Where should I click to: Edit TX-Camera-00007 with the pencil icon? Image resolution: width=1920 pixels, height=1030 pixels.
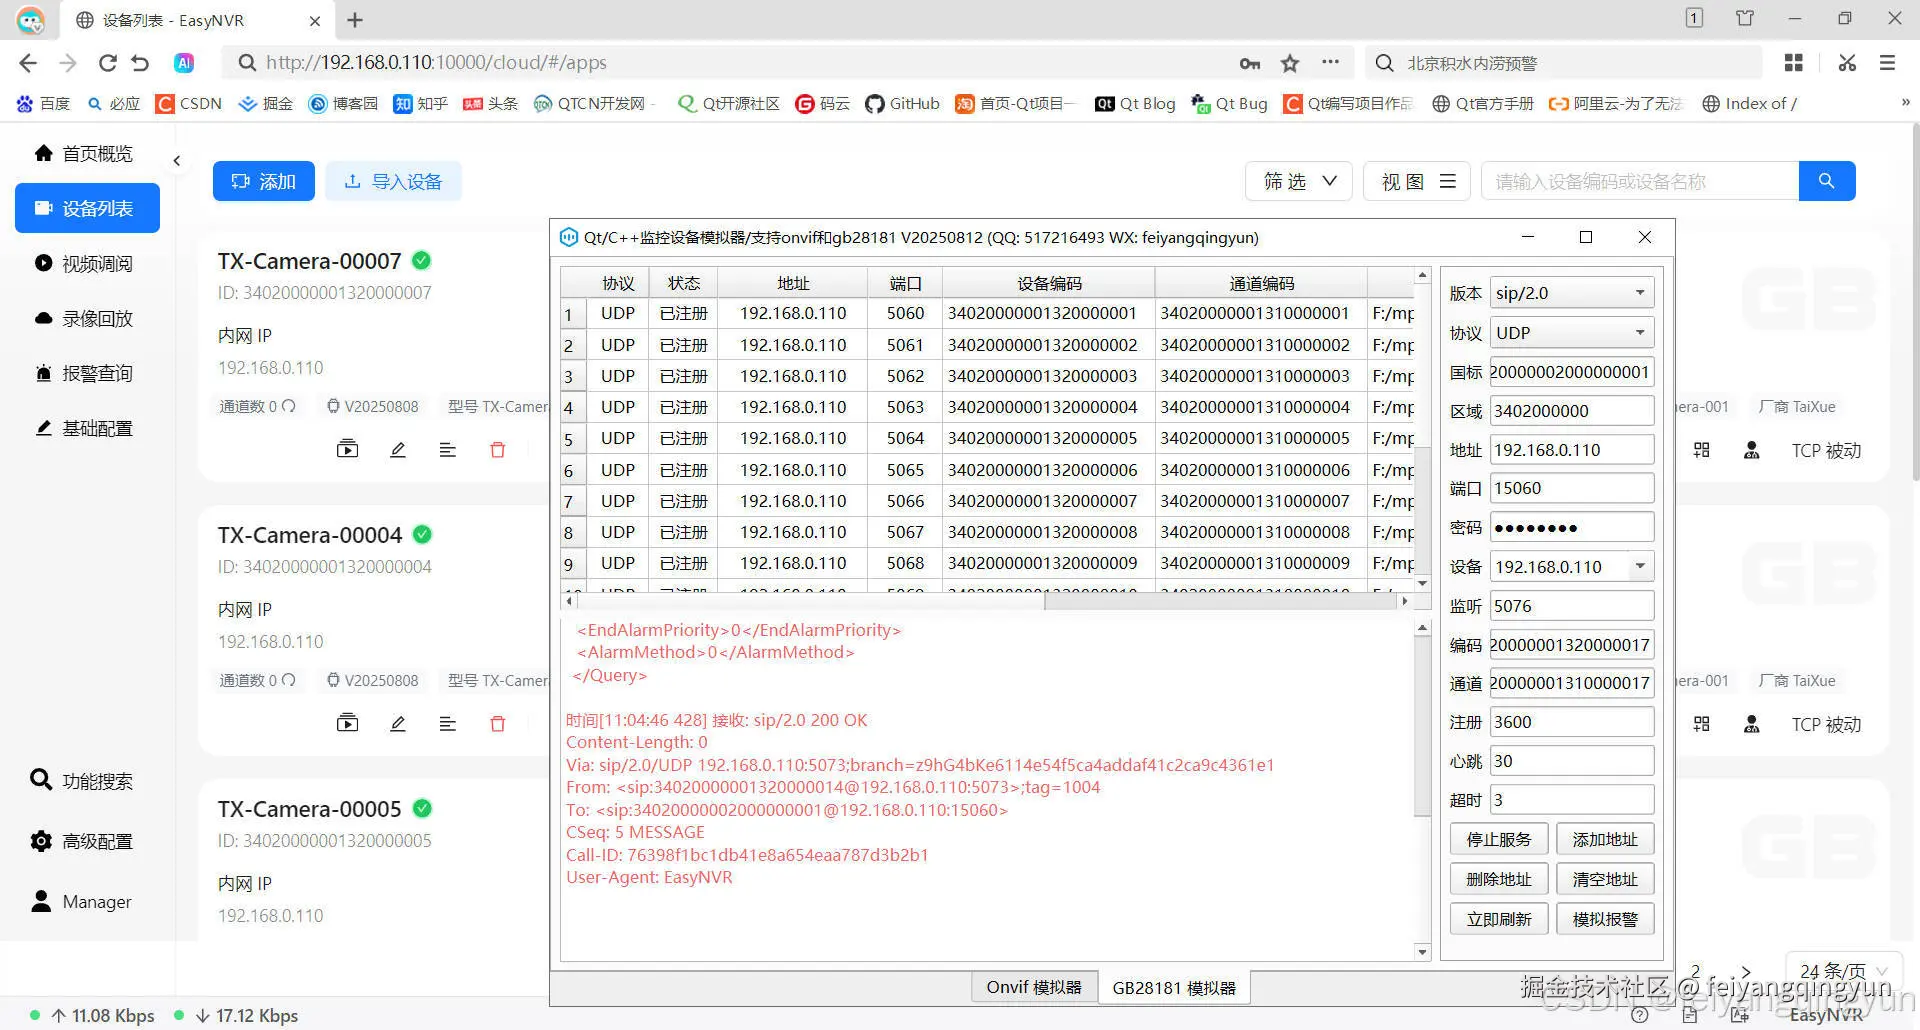398,449
